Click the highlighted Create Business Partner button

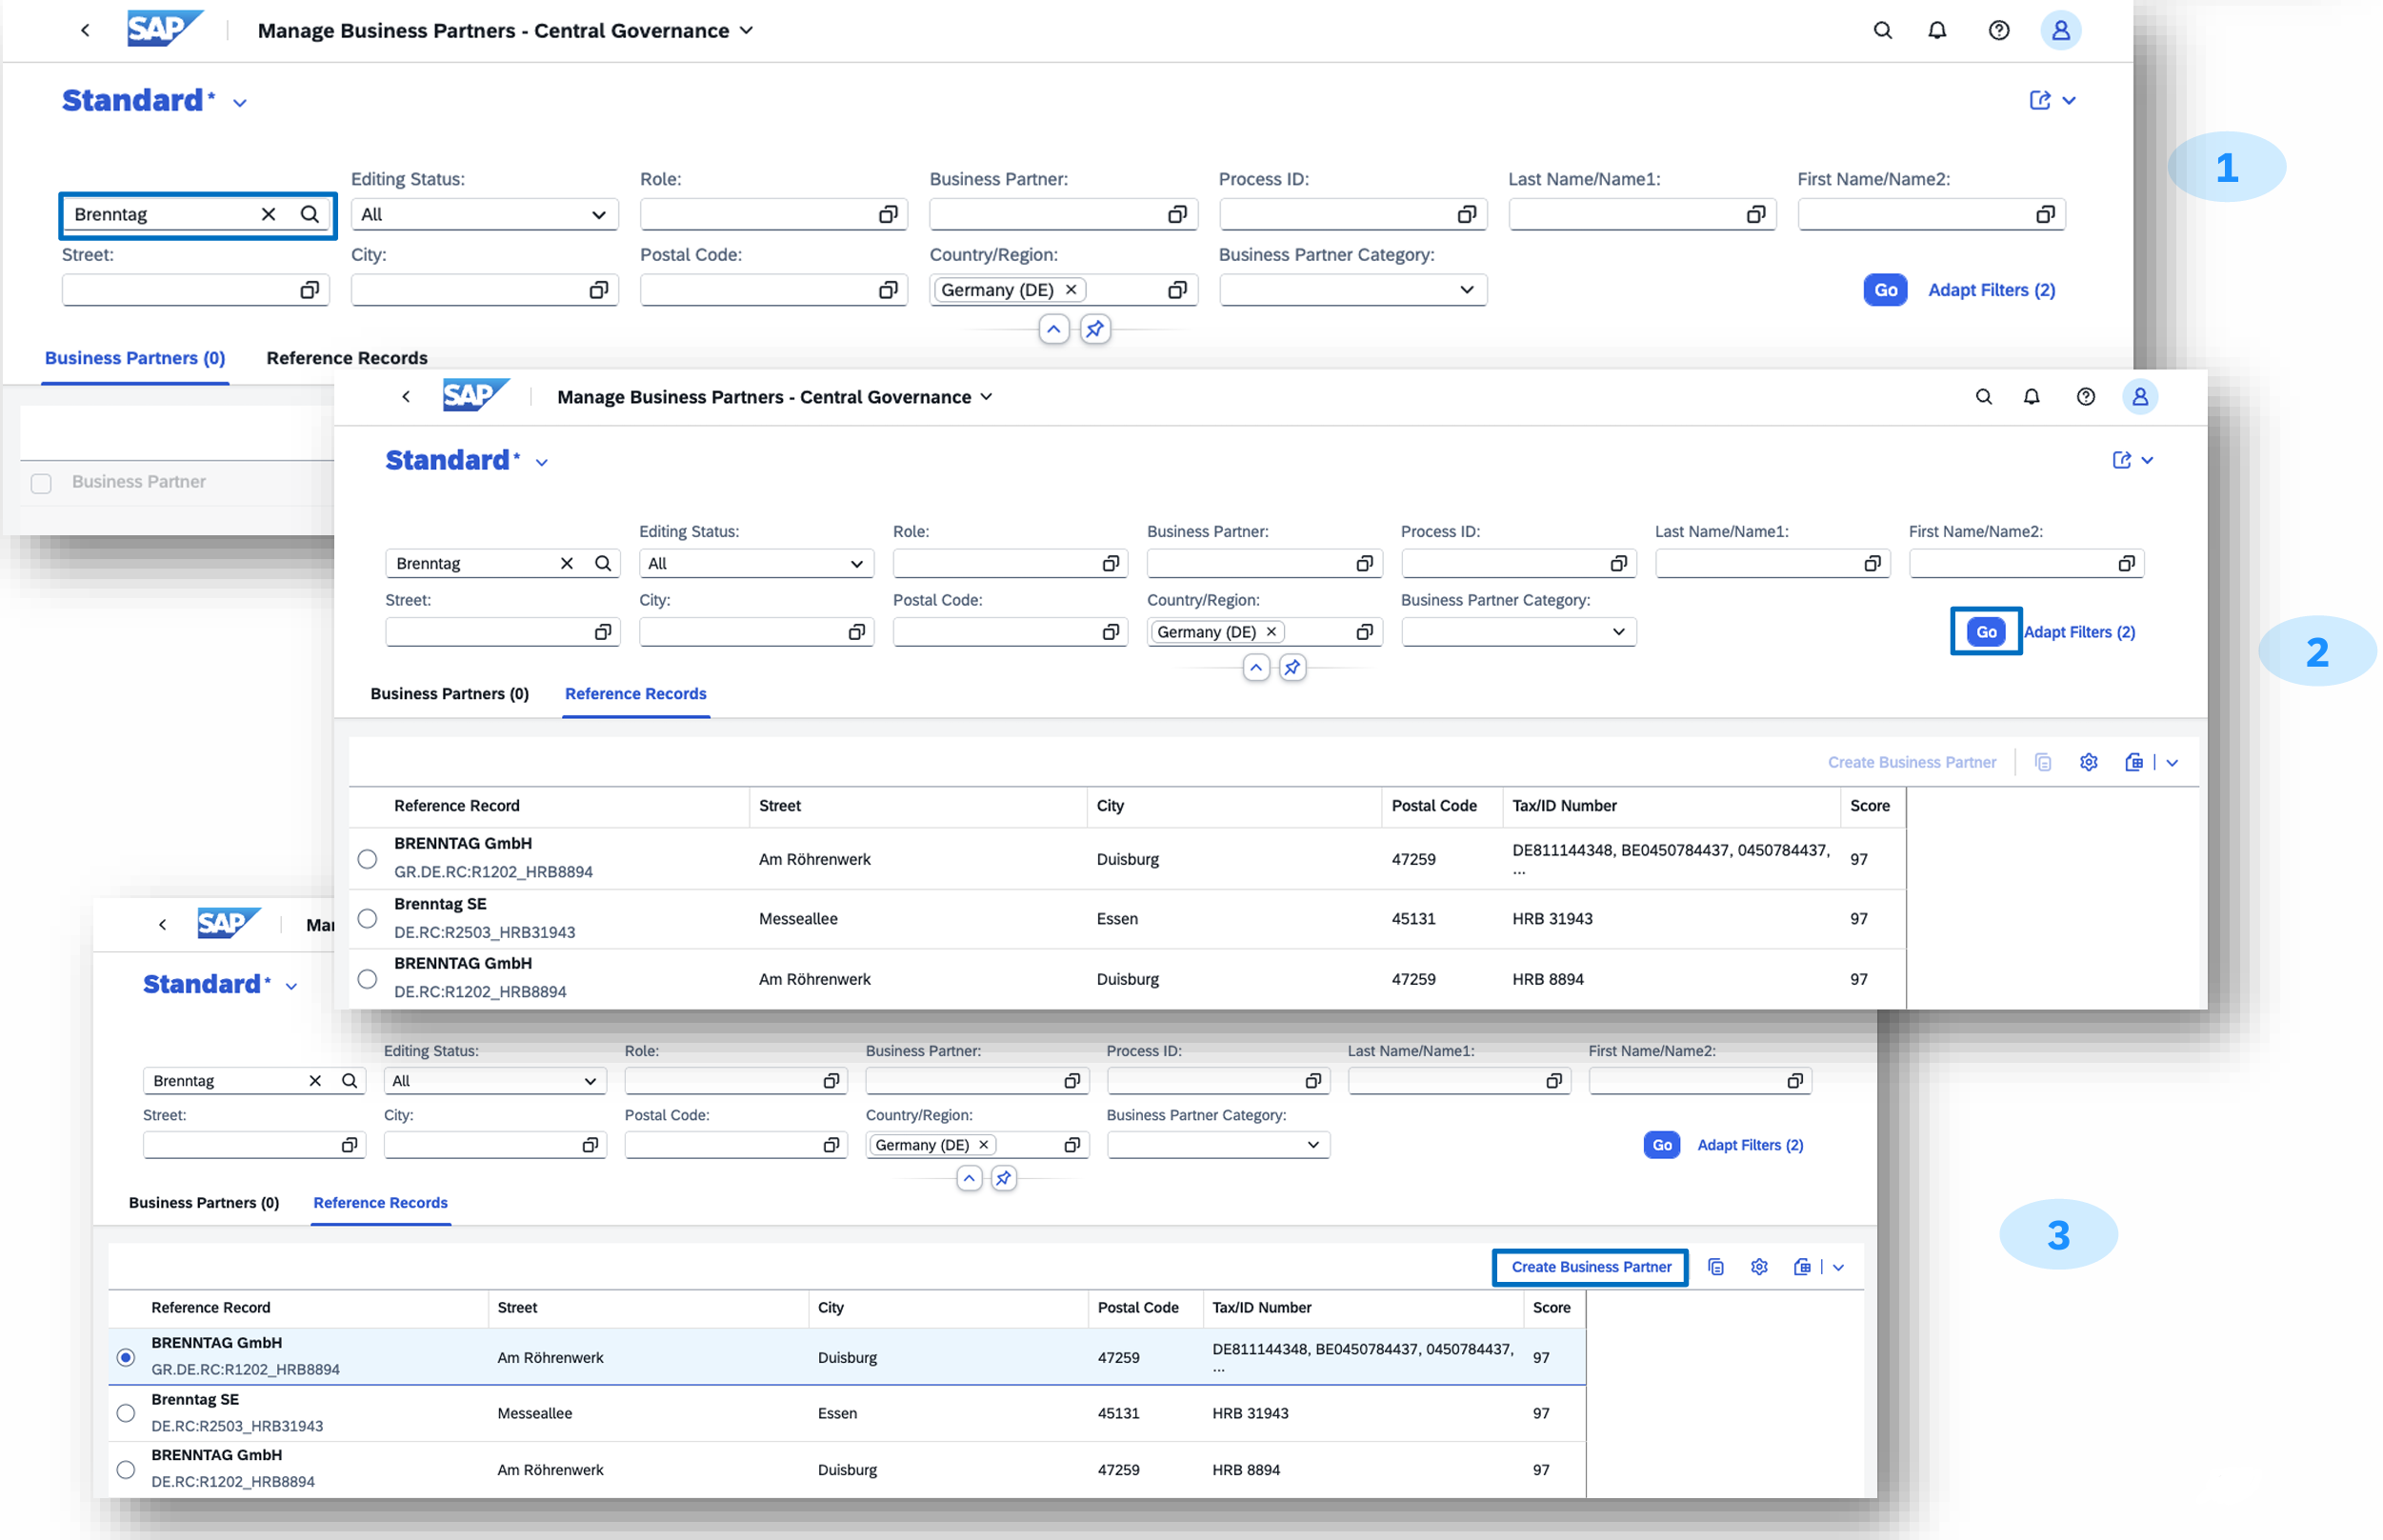pos(1590,1267)
